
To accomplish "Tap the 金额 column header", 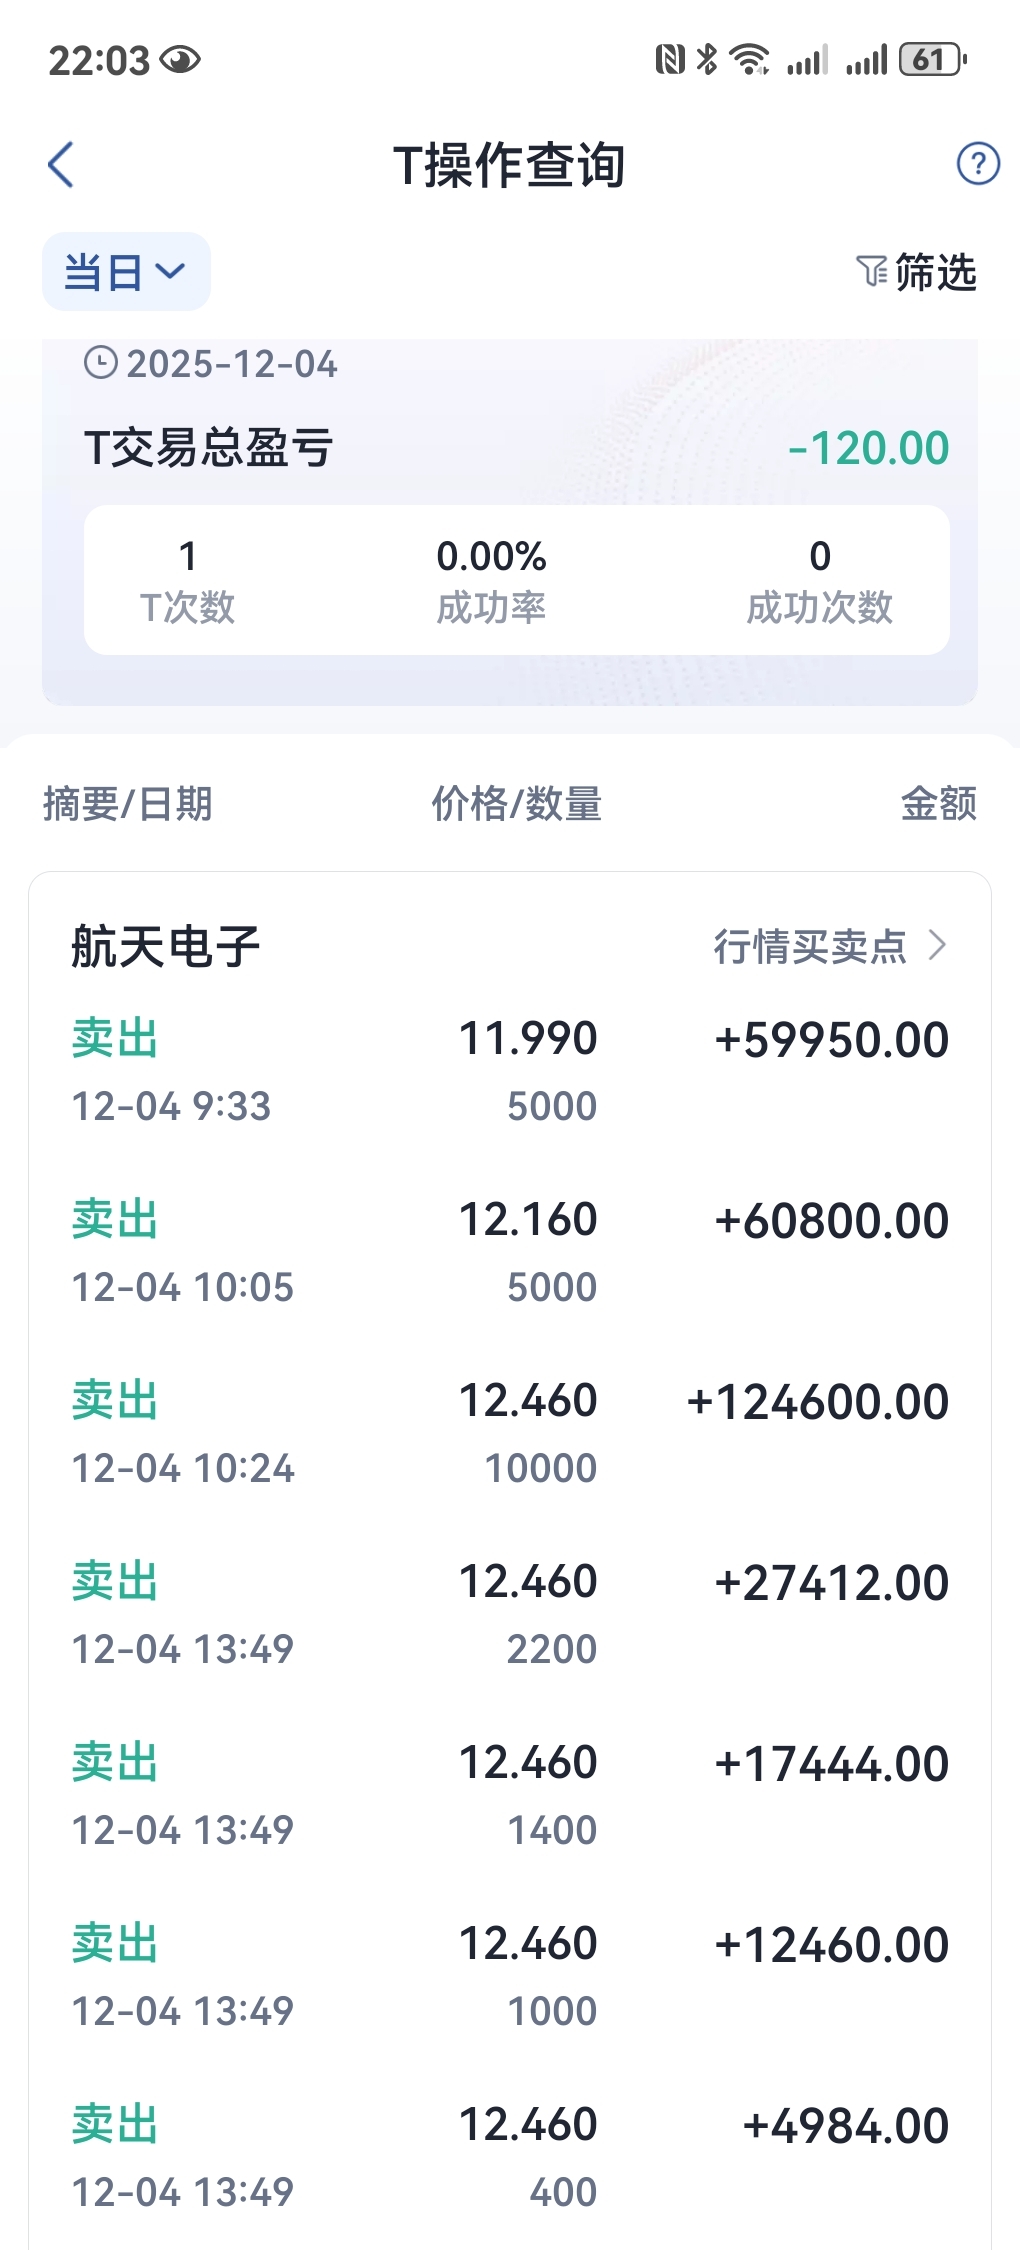I will 938,804.
